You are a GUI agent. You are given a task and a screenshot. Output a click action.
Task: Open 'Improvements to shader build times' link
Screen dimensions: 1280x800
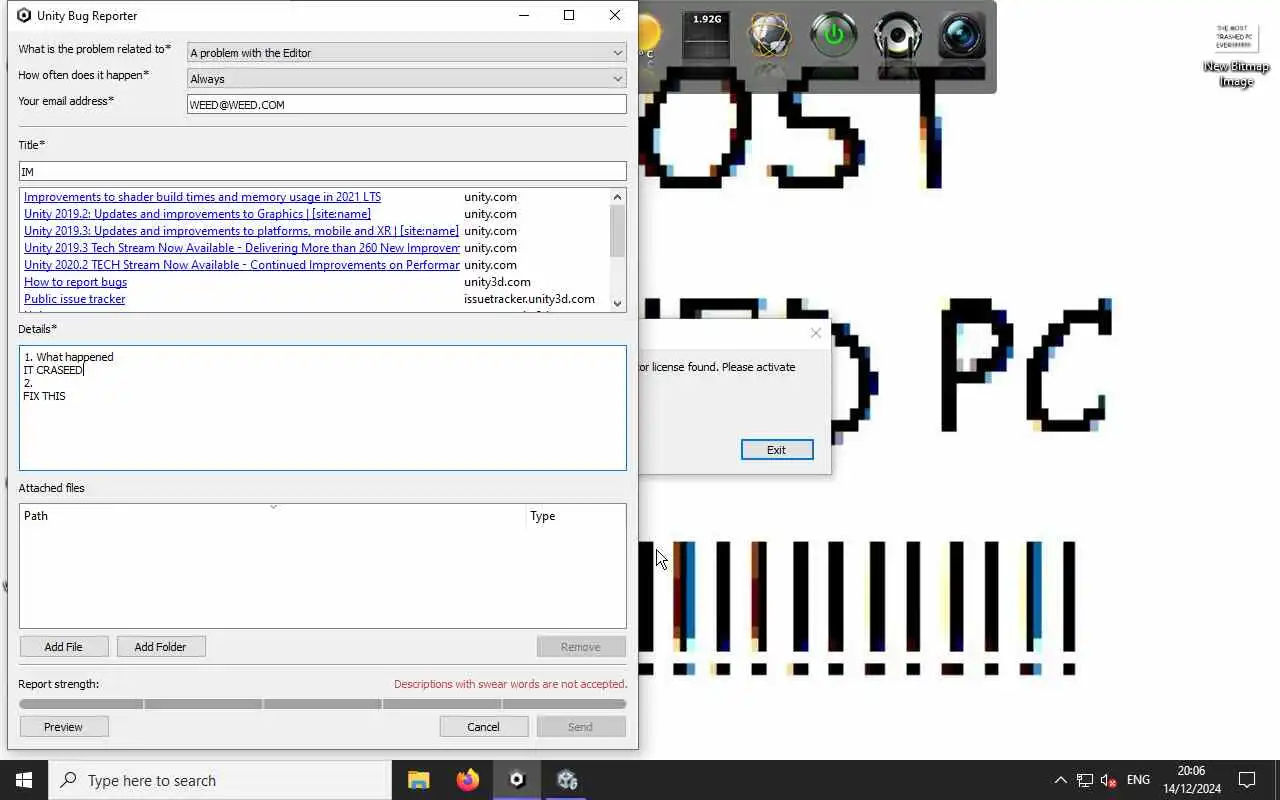coord(202,197)
